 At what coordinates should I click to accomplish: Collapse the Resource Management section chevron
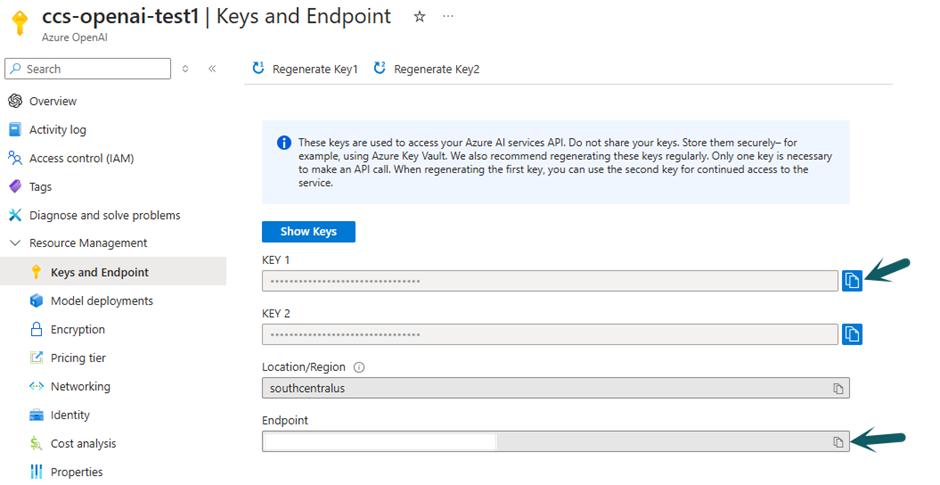(16, 243)
